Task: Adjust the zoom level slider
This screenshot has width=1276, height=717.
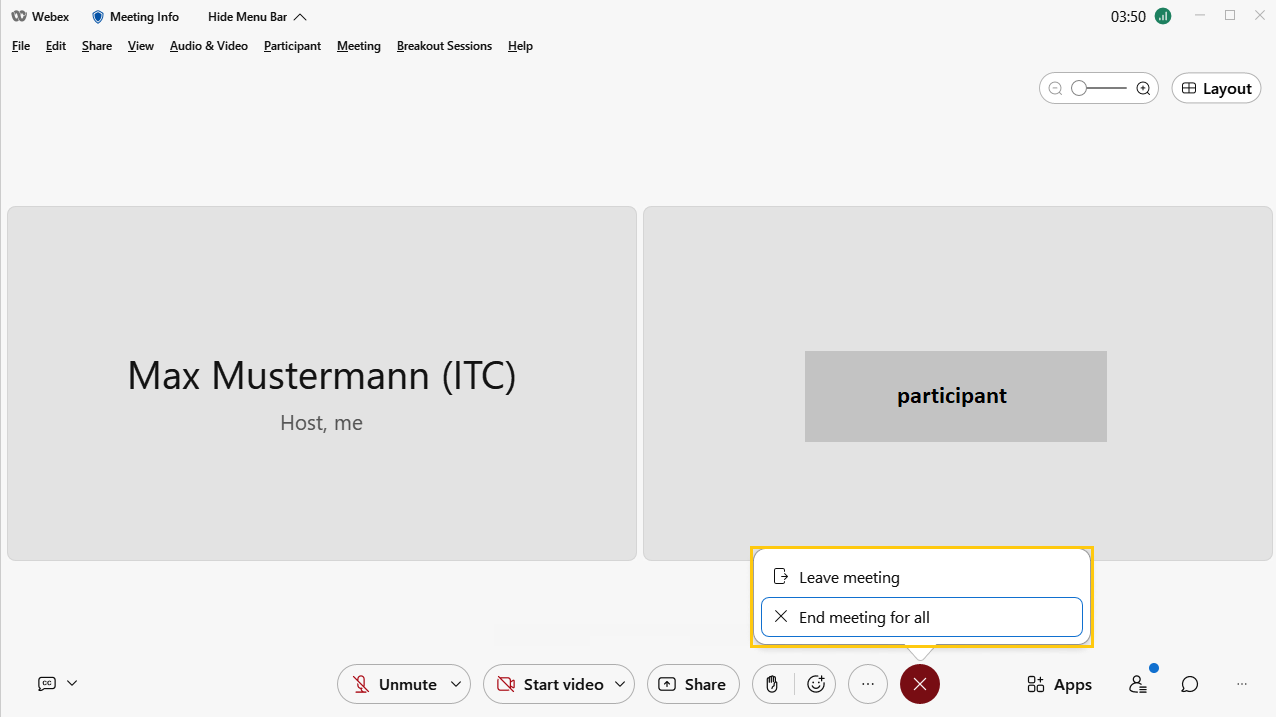Action: [1080, 88]
